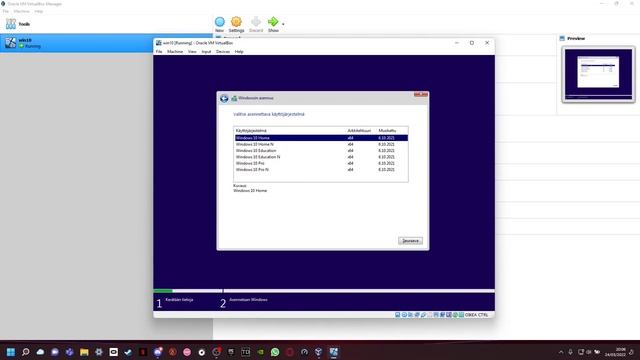Select the Windows 10 Pro N row
Screen dimensions: 640x360
321,169
